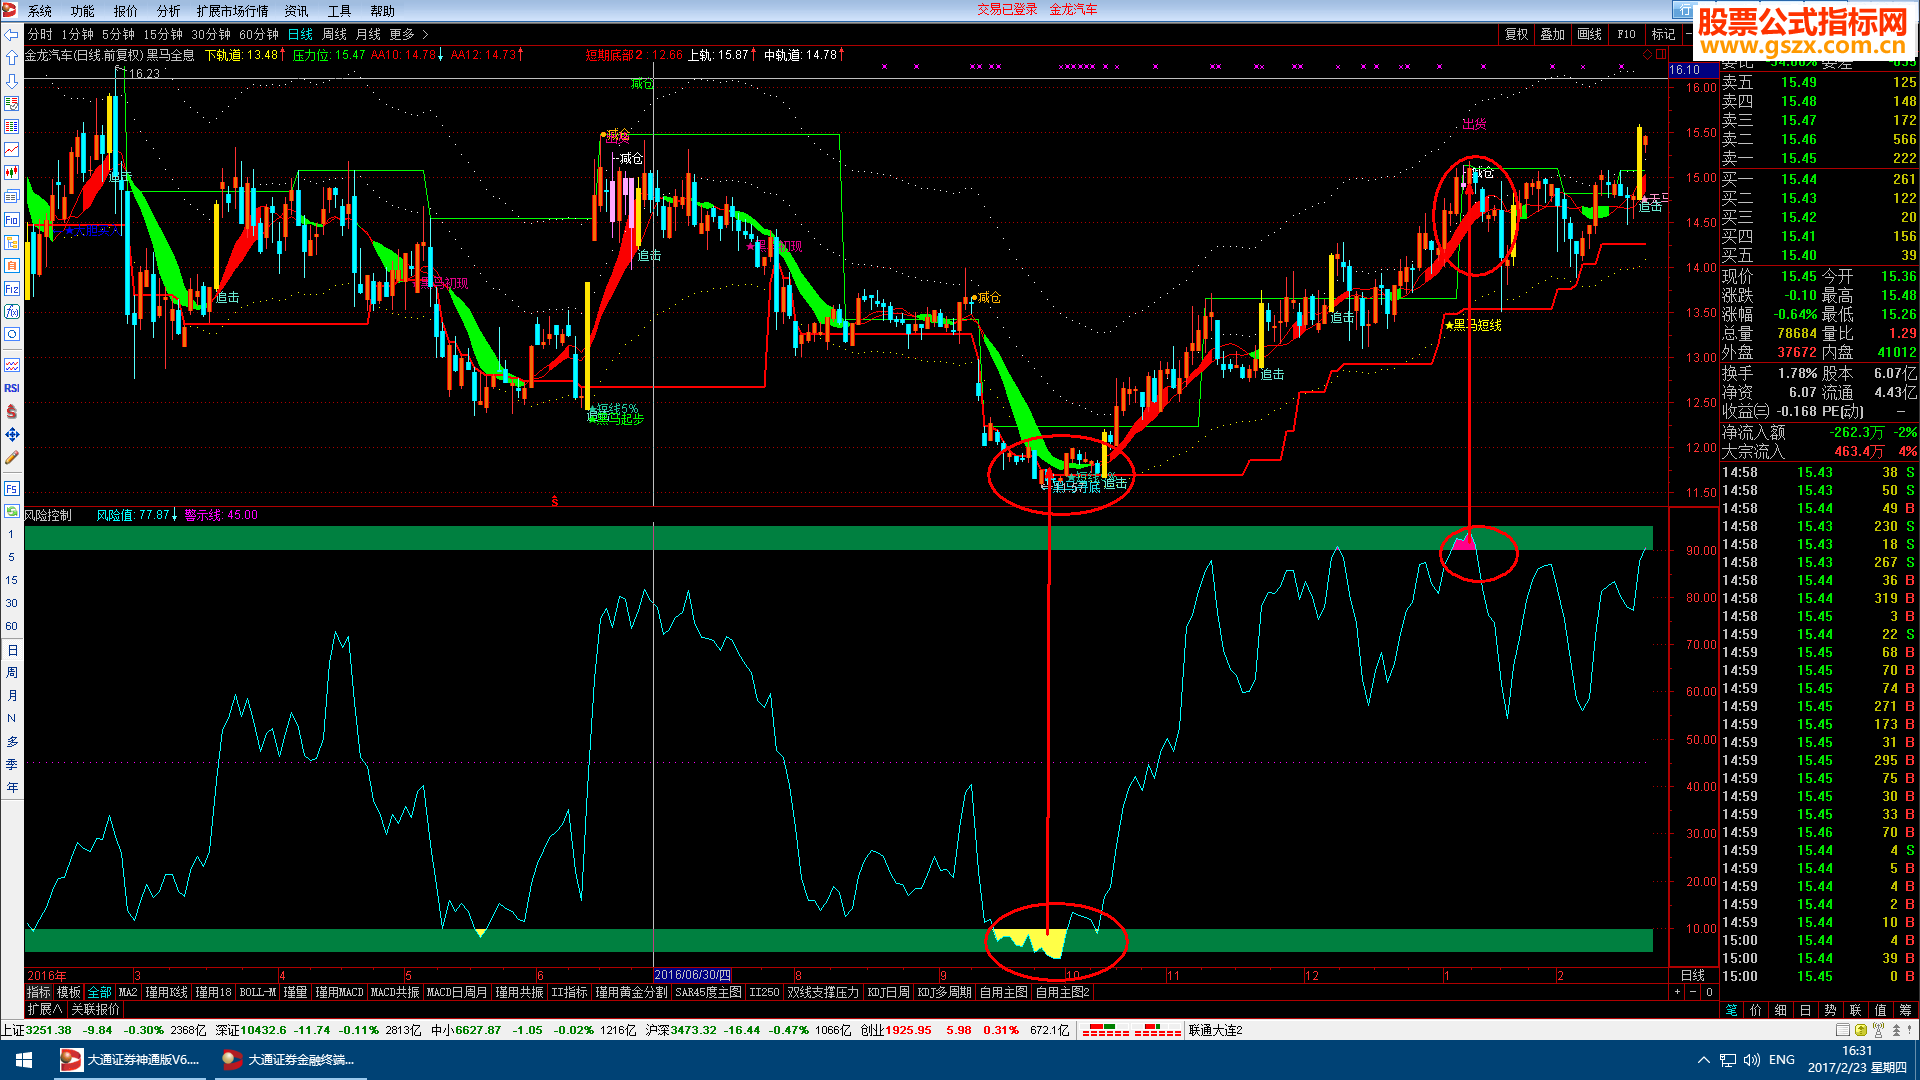Click the back arrow sidebar icon

(x=11, y=34)
